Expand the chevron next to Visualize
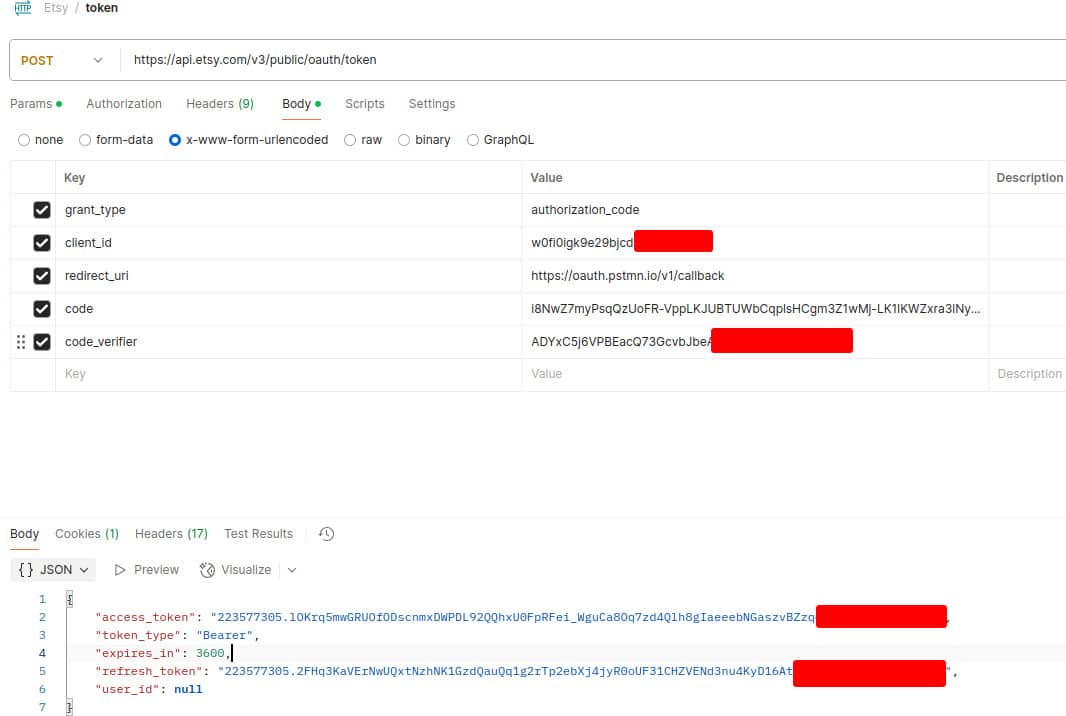Image resolution: width=1066 pixels, height=716 pixels. tap(292, 570)
